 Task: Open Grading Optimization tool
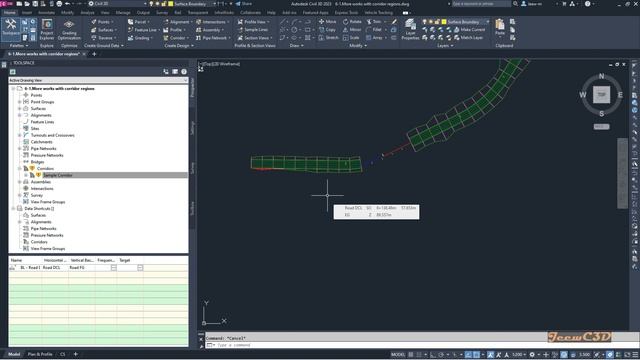[69, 29]
